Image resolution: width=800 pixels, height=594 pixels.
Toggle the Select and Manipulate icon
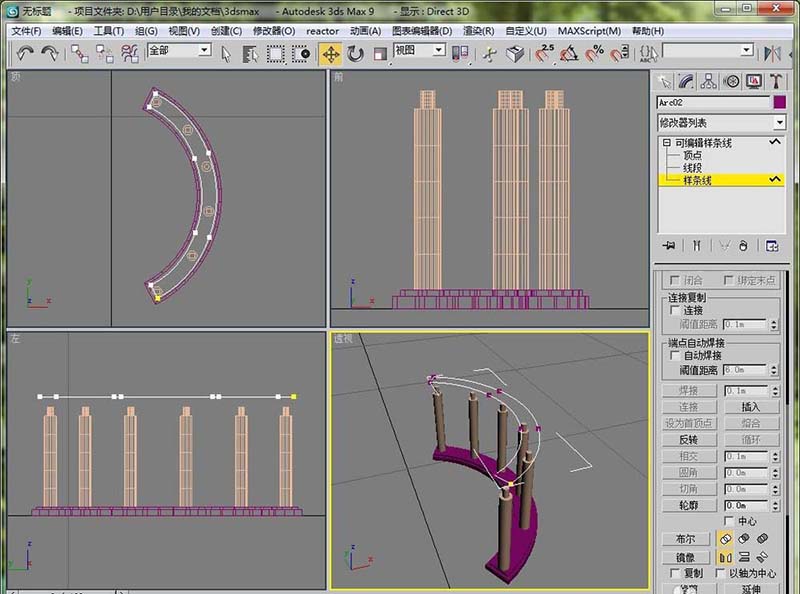490,53
